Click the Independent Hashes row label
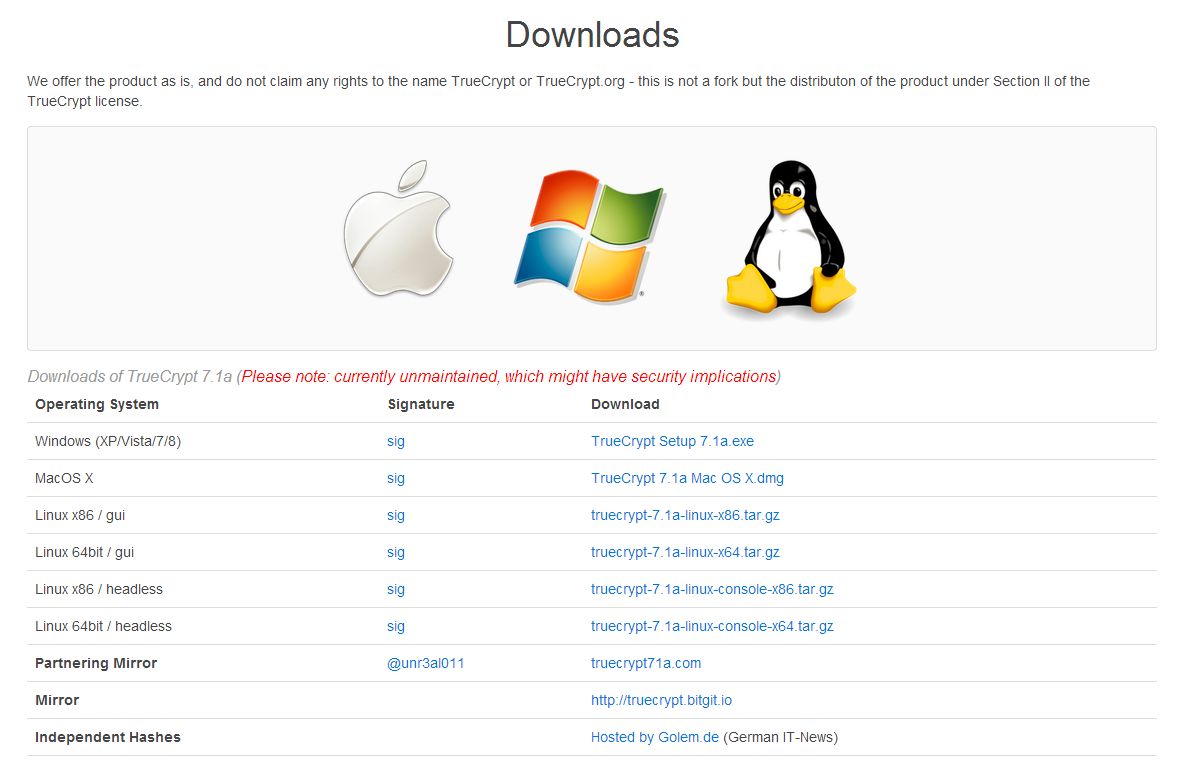This screenshot has width=1179, height=766. pos(108,737)
